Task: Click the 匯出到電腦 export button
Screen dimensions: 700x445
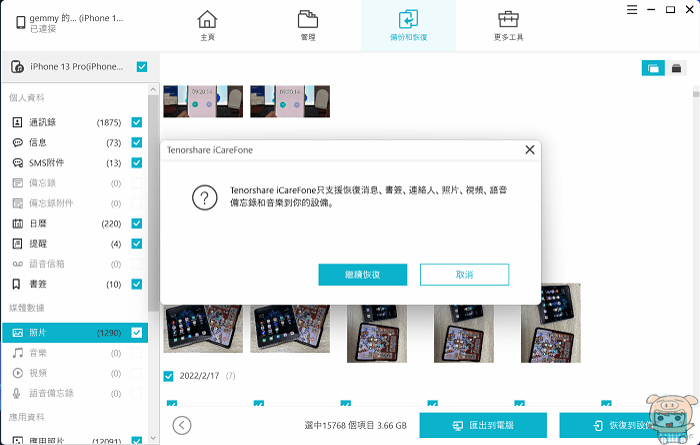Action: (483, 425)
